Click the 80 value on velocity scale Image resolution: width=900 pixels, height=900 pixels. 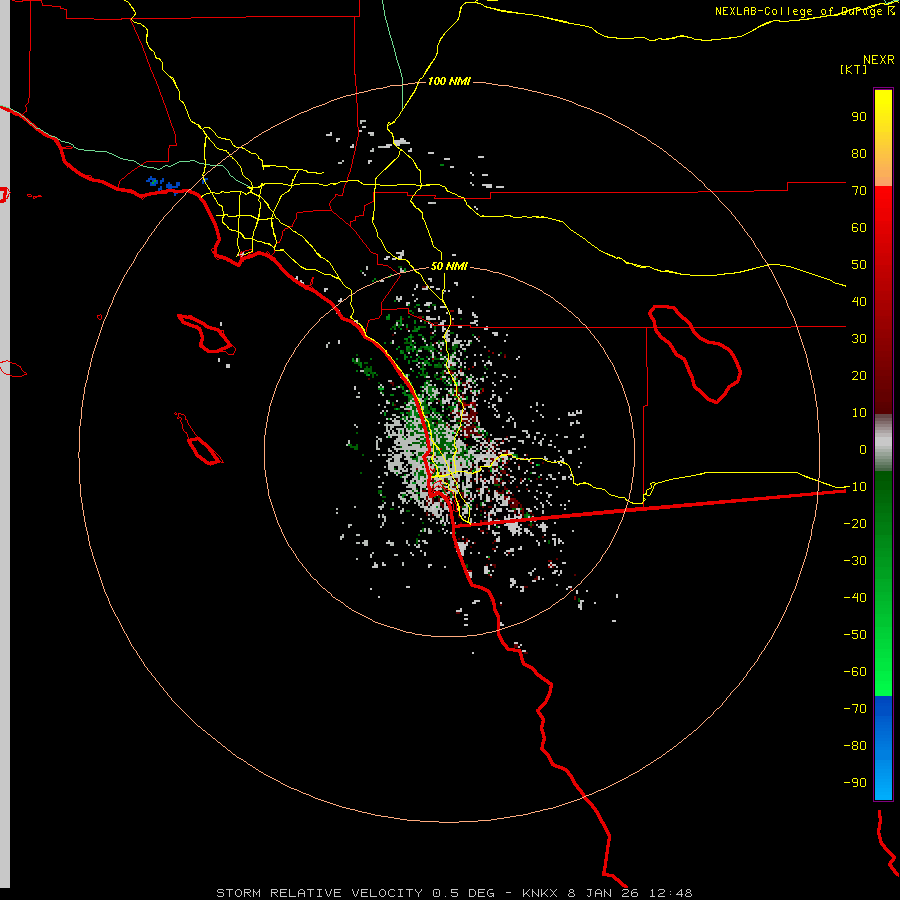(859, 154)
